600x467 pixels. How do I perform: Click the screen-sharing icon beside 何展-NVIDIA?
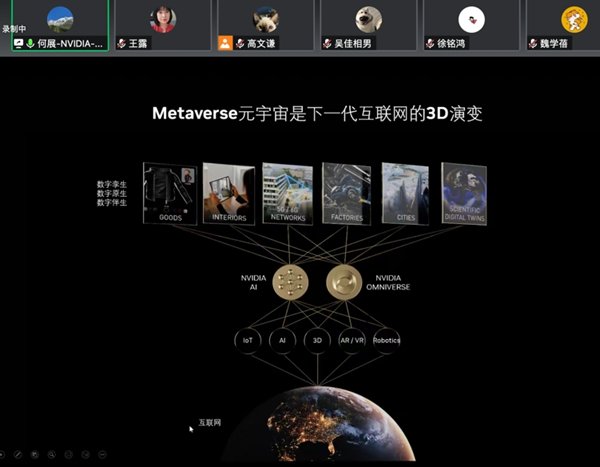click(18, 43)
